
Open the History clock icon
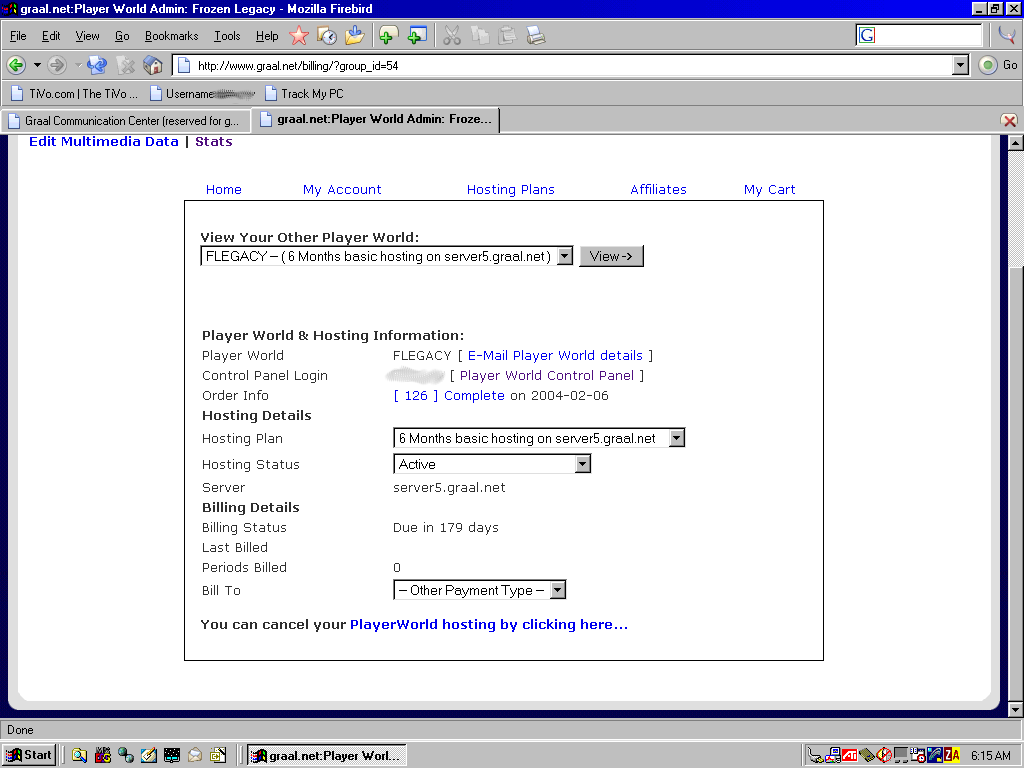[x=327, y=36]
